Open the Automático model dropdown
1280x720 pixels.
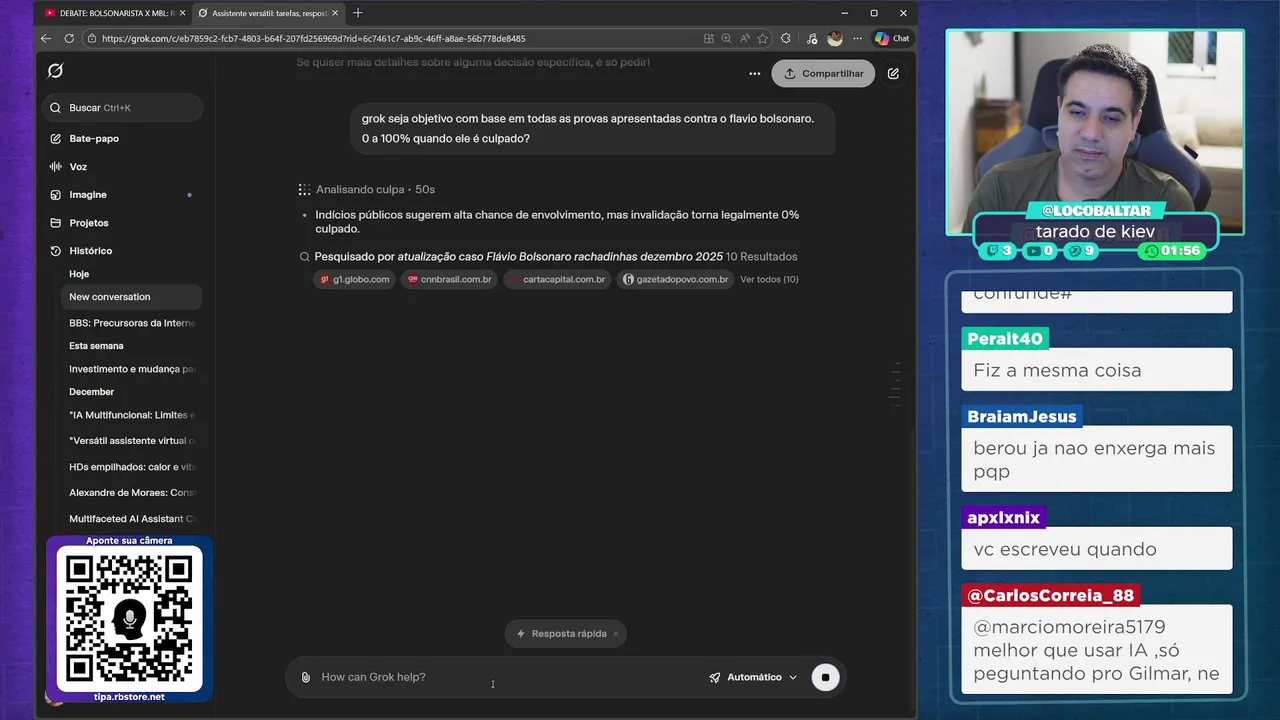click(753, 677)
